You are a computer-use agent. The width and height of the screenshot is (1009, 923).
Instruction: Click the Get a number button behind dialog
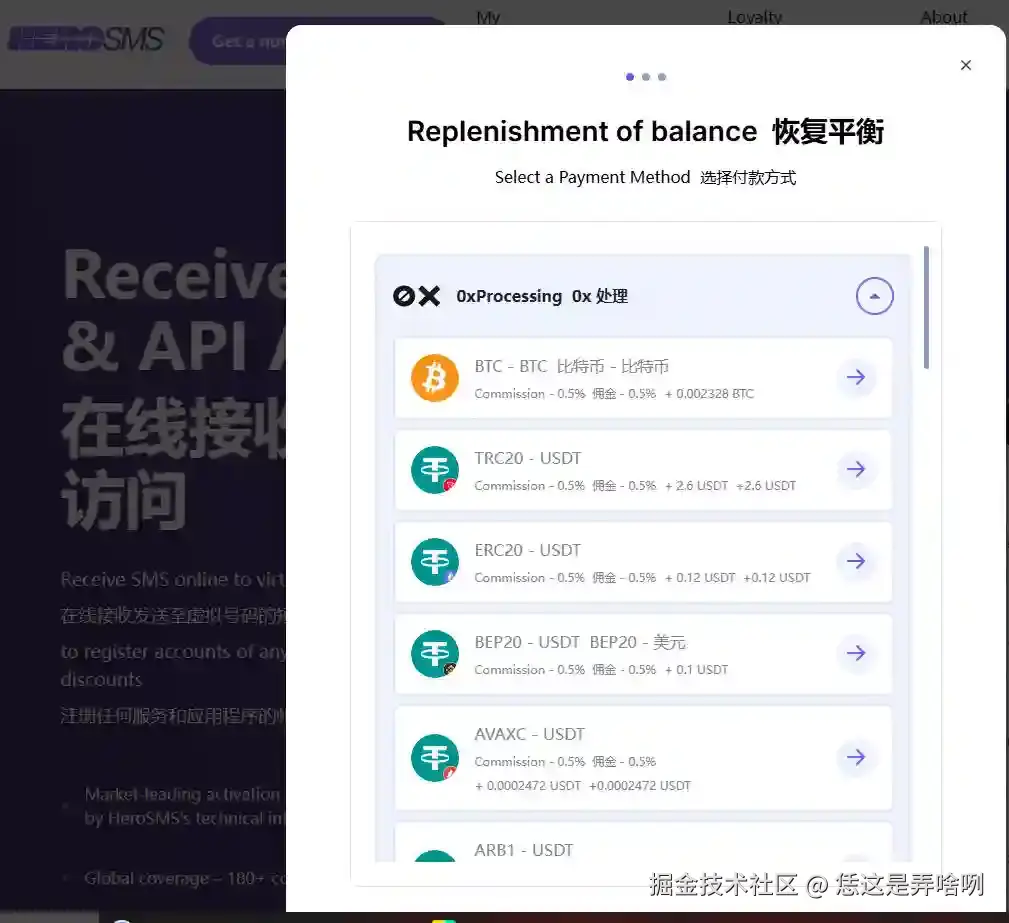click(238, 41)
